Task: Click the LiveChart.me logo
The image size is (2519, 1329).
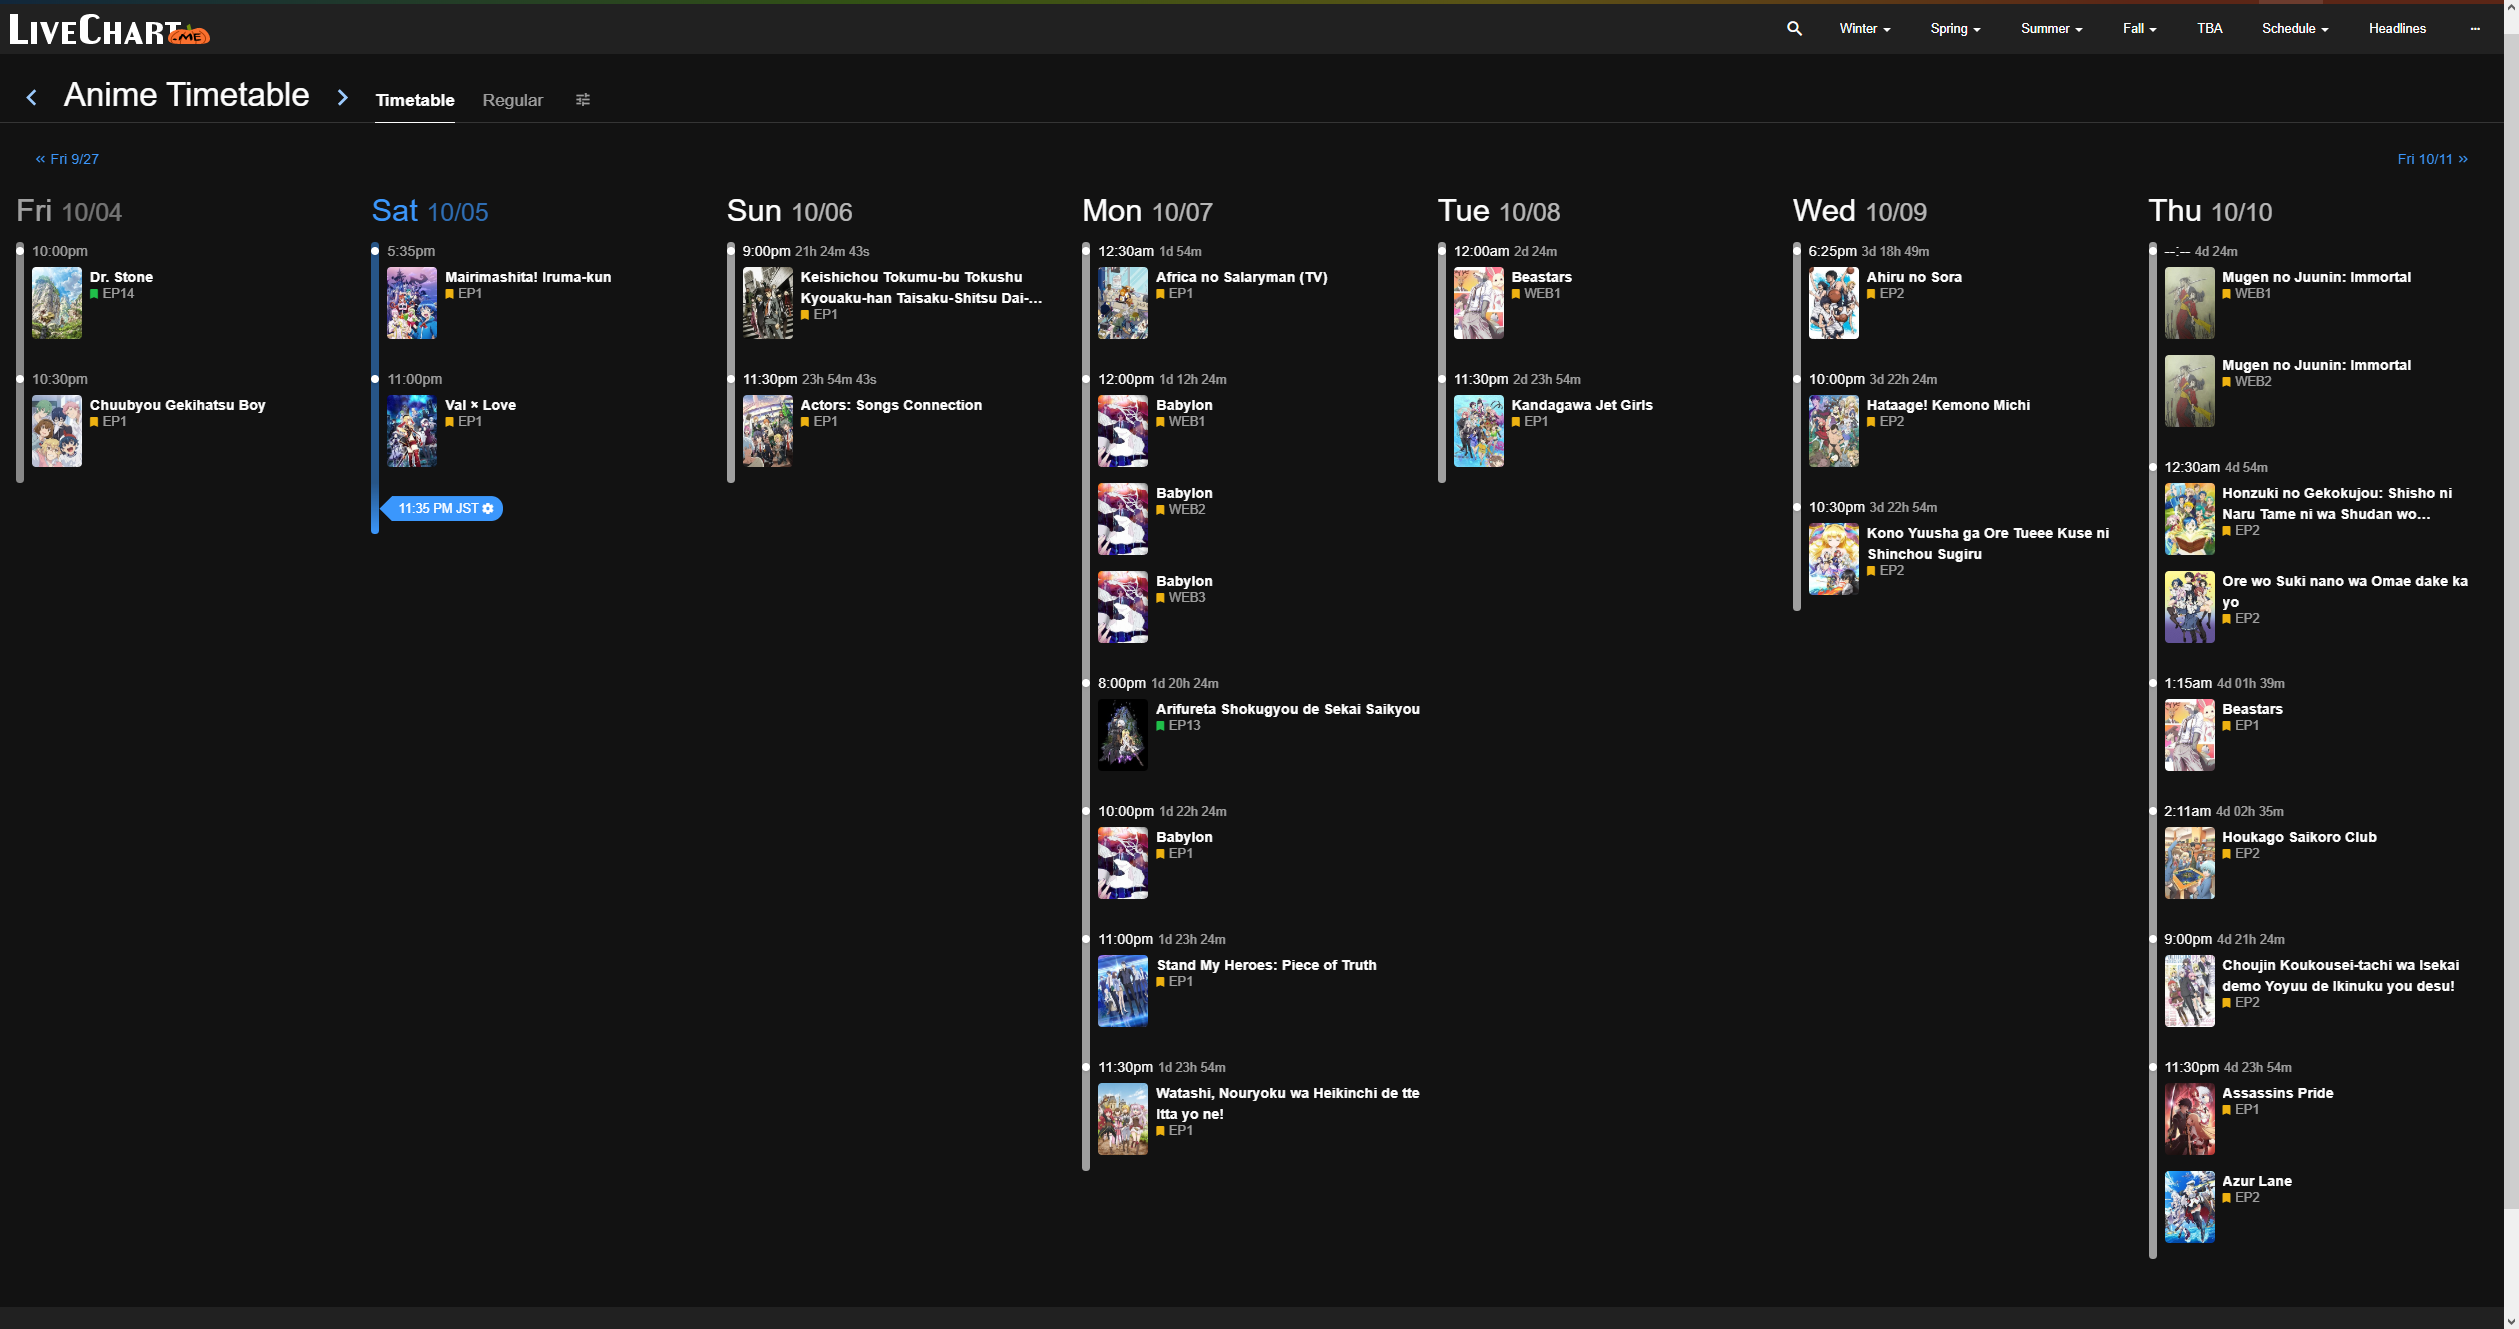Action: point(109,30)
